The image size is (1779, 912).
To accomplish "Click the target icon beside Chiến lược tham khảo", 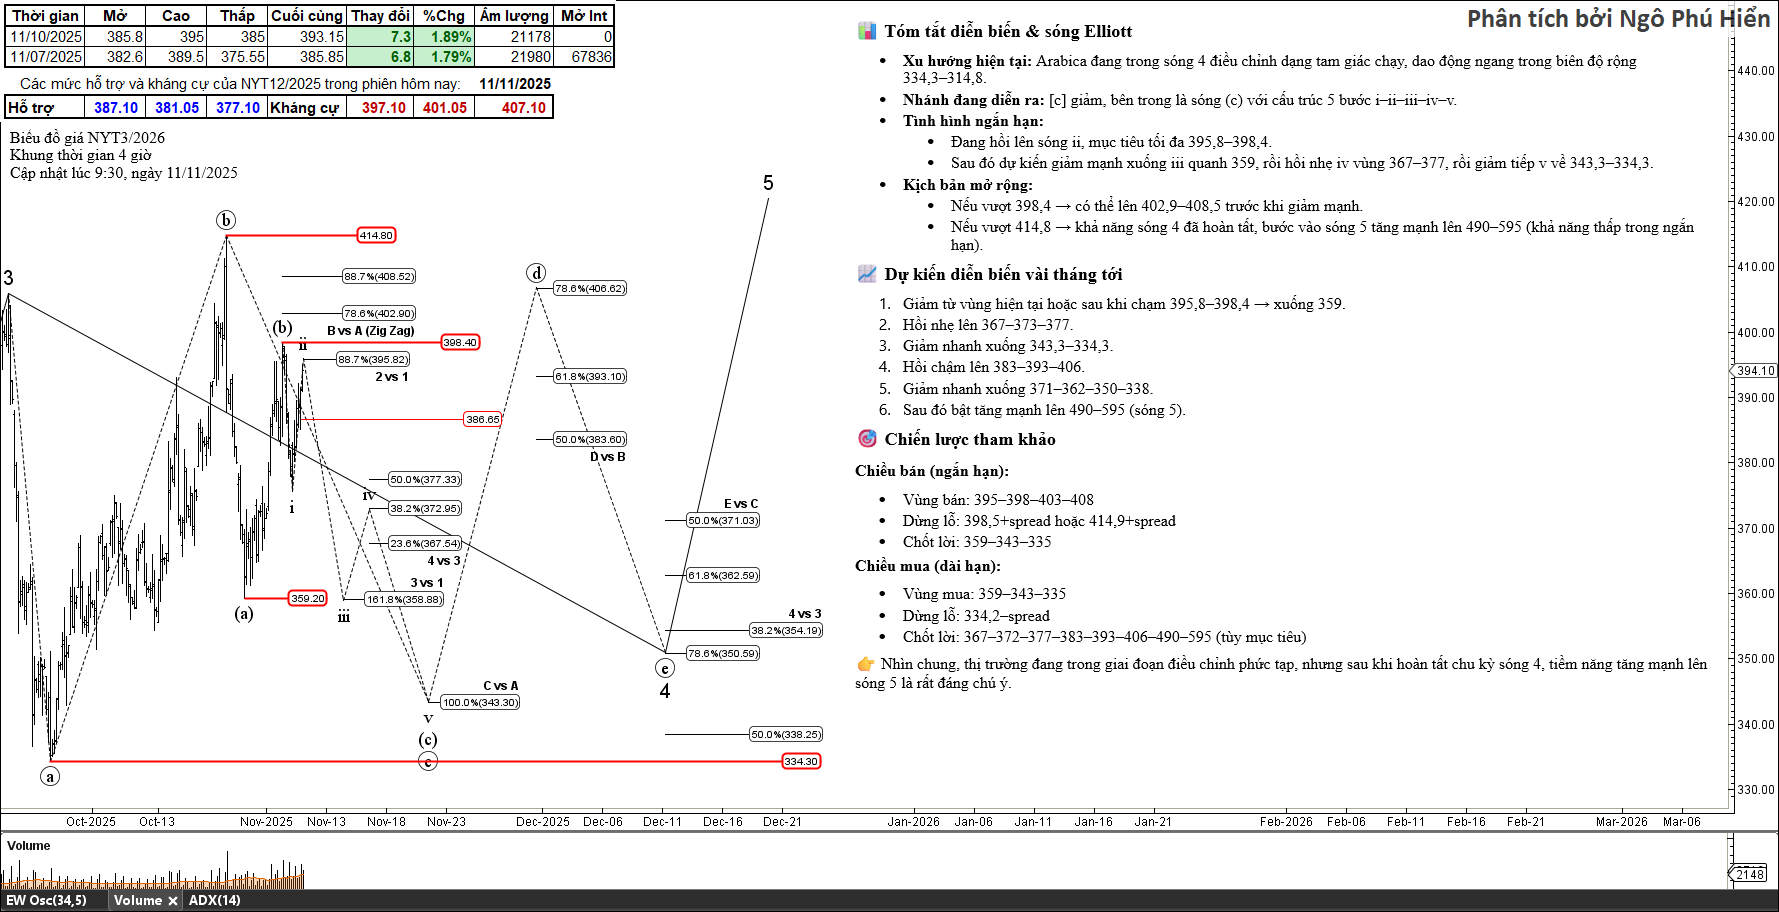I will pyautogui.click(x=867, y=439).
